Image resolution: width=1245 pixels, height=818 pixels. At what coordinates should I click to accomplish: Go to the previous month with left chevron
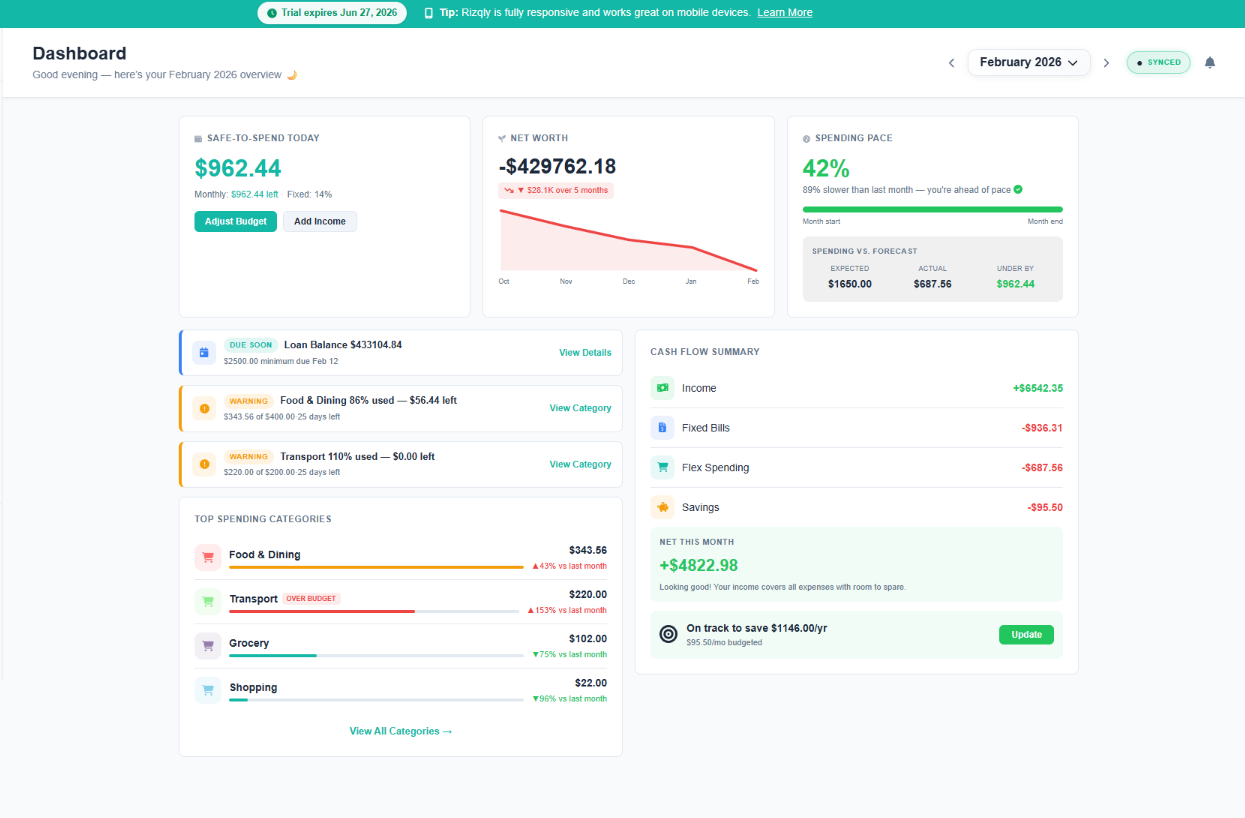click(951, 62)
